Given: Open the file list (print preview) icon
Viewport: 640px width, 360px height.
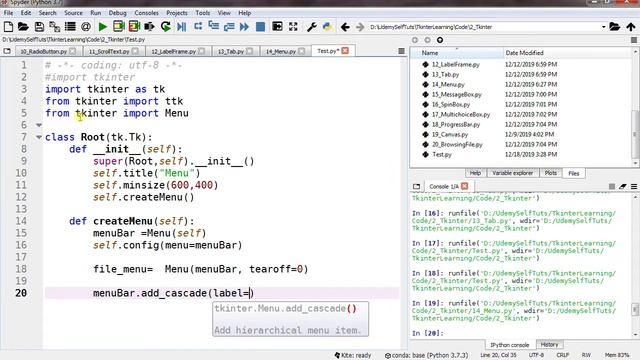Looking at the screenshot, I should 70,27.
